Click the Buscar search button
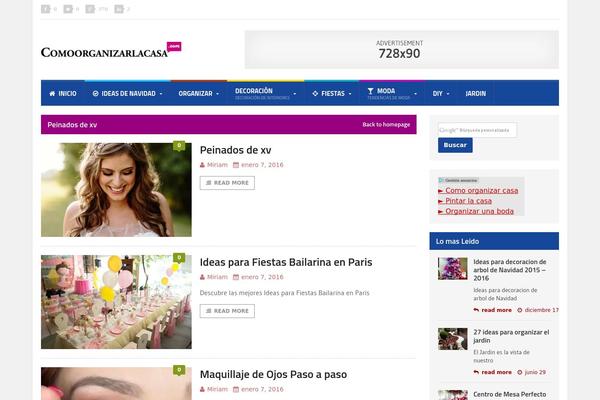Viewport: 600px width, 400px height. [455, 145]
